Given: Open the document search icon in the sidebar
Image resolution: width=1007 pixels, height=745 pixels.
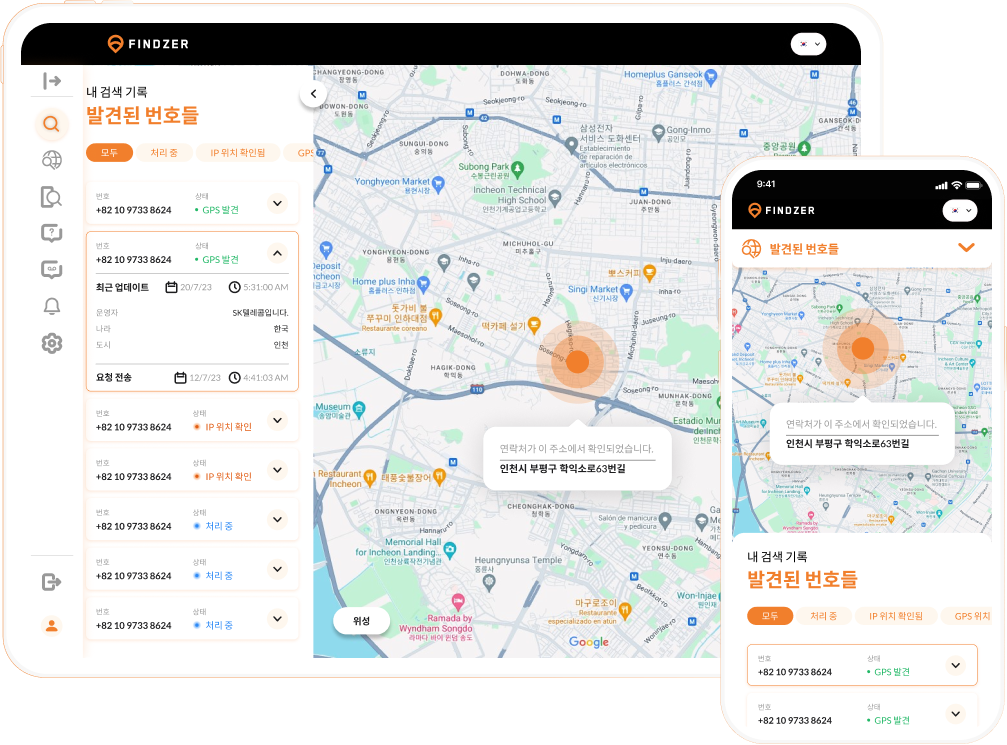Looking at the screenshot, I should coord(52,197).
